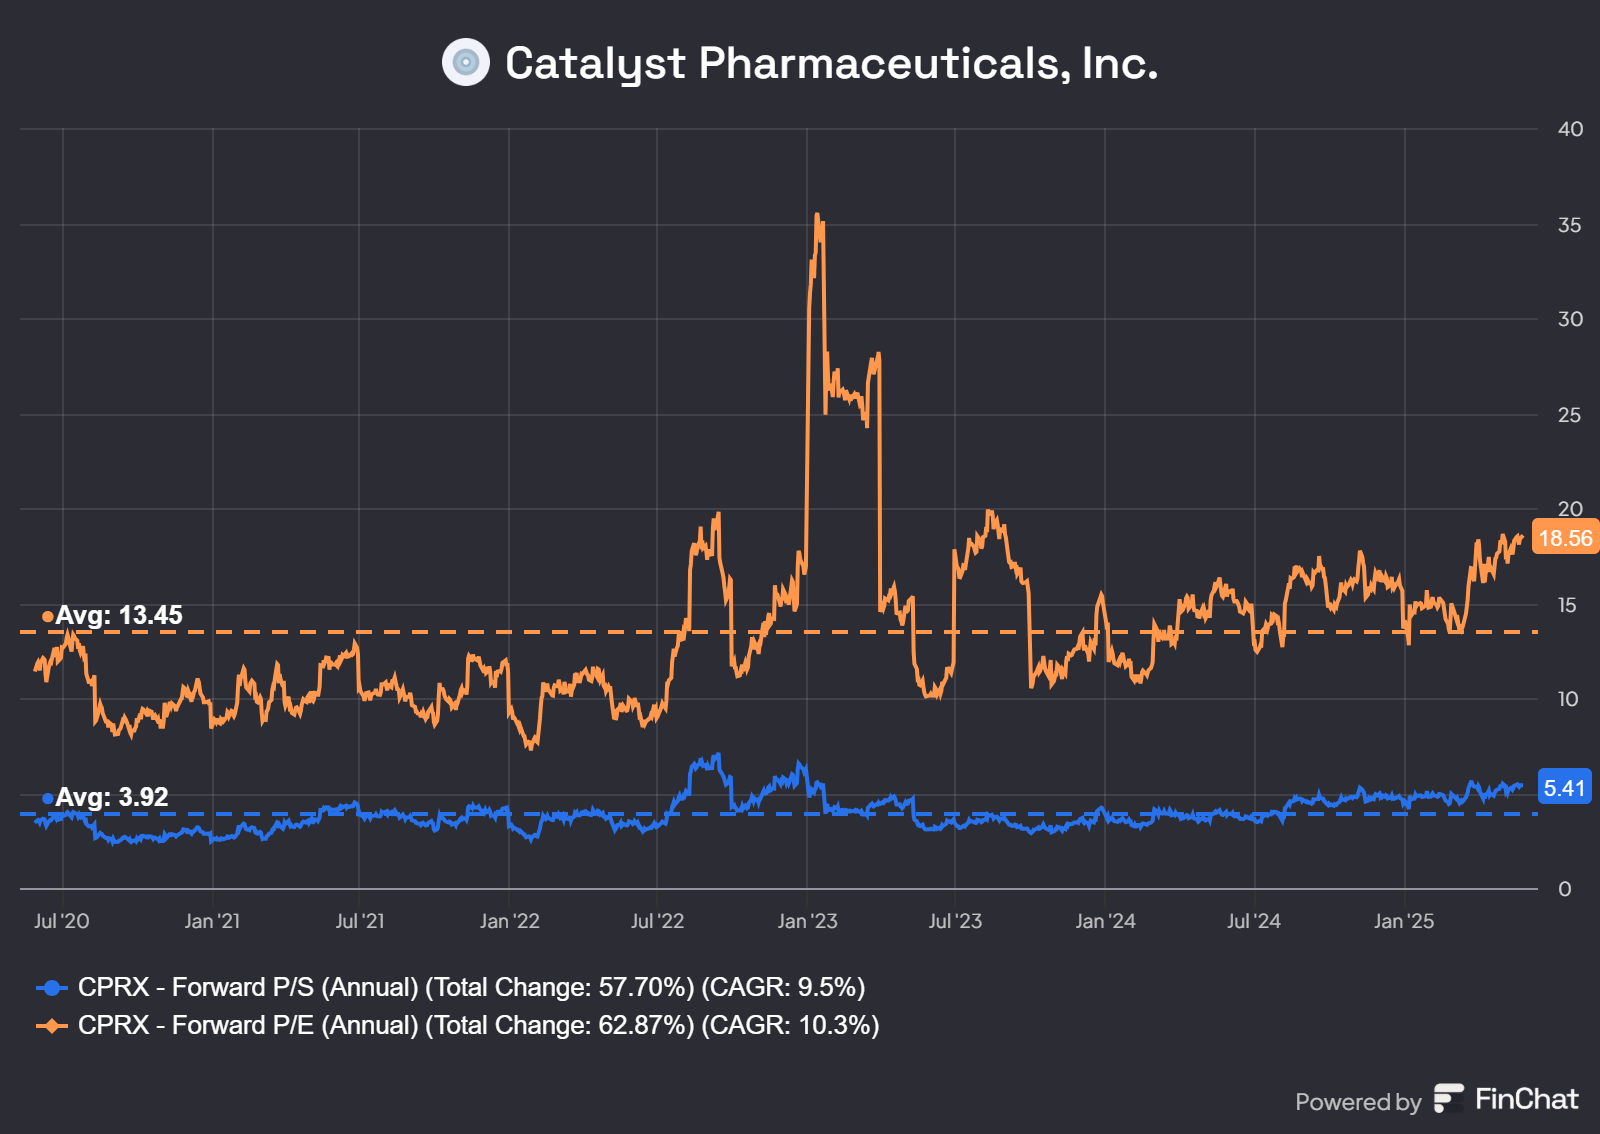Screen dimensions: 1600x1134
Task: Click the Powered by text
Action: (1358, 1102)
